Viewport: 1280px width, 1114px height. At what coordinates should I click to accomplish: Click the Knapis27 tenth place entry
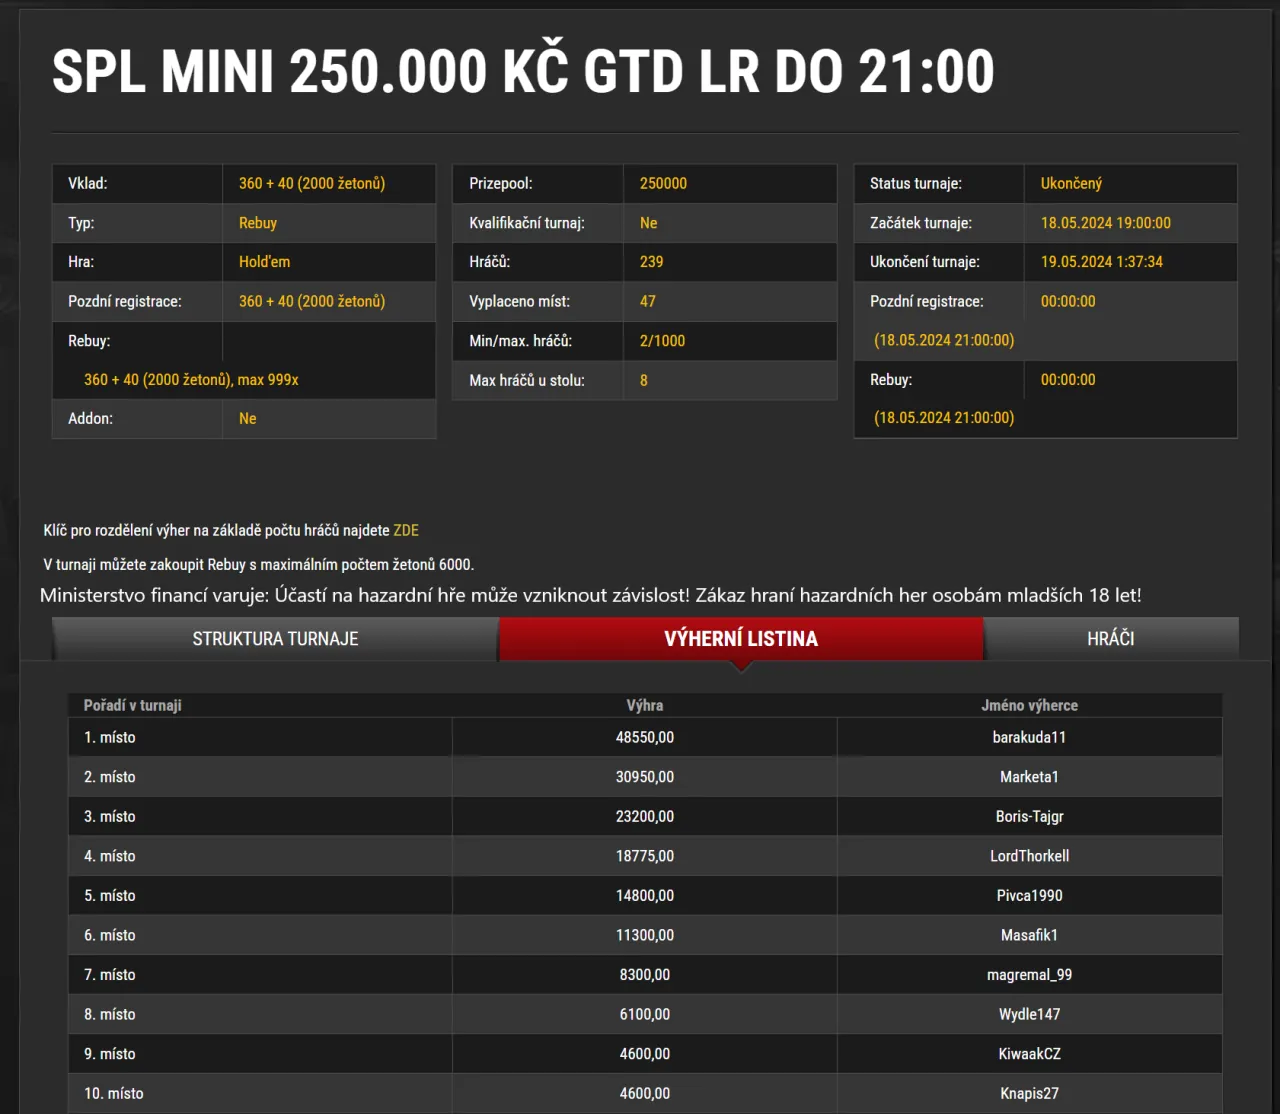coord(1029,1092)
